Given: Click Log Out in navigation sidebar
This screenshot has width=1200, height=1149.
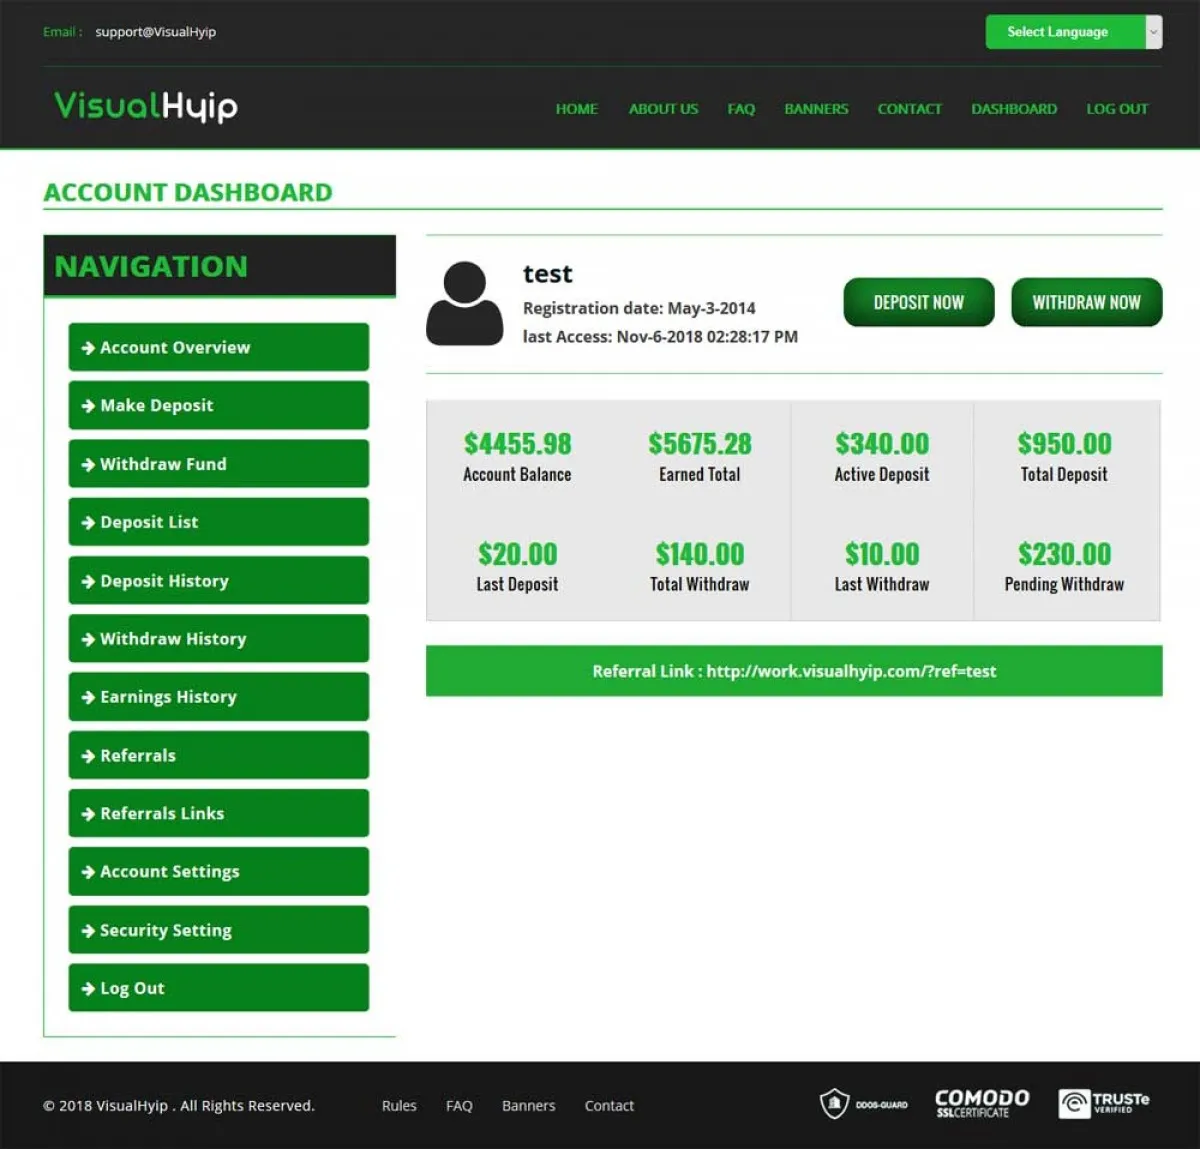Looking at the screenshot, I should (218, 988).
